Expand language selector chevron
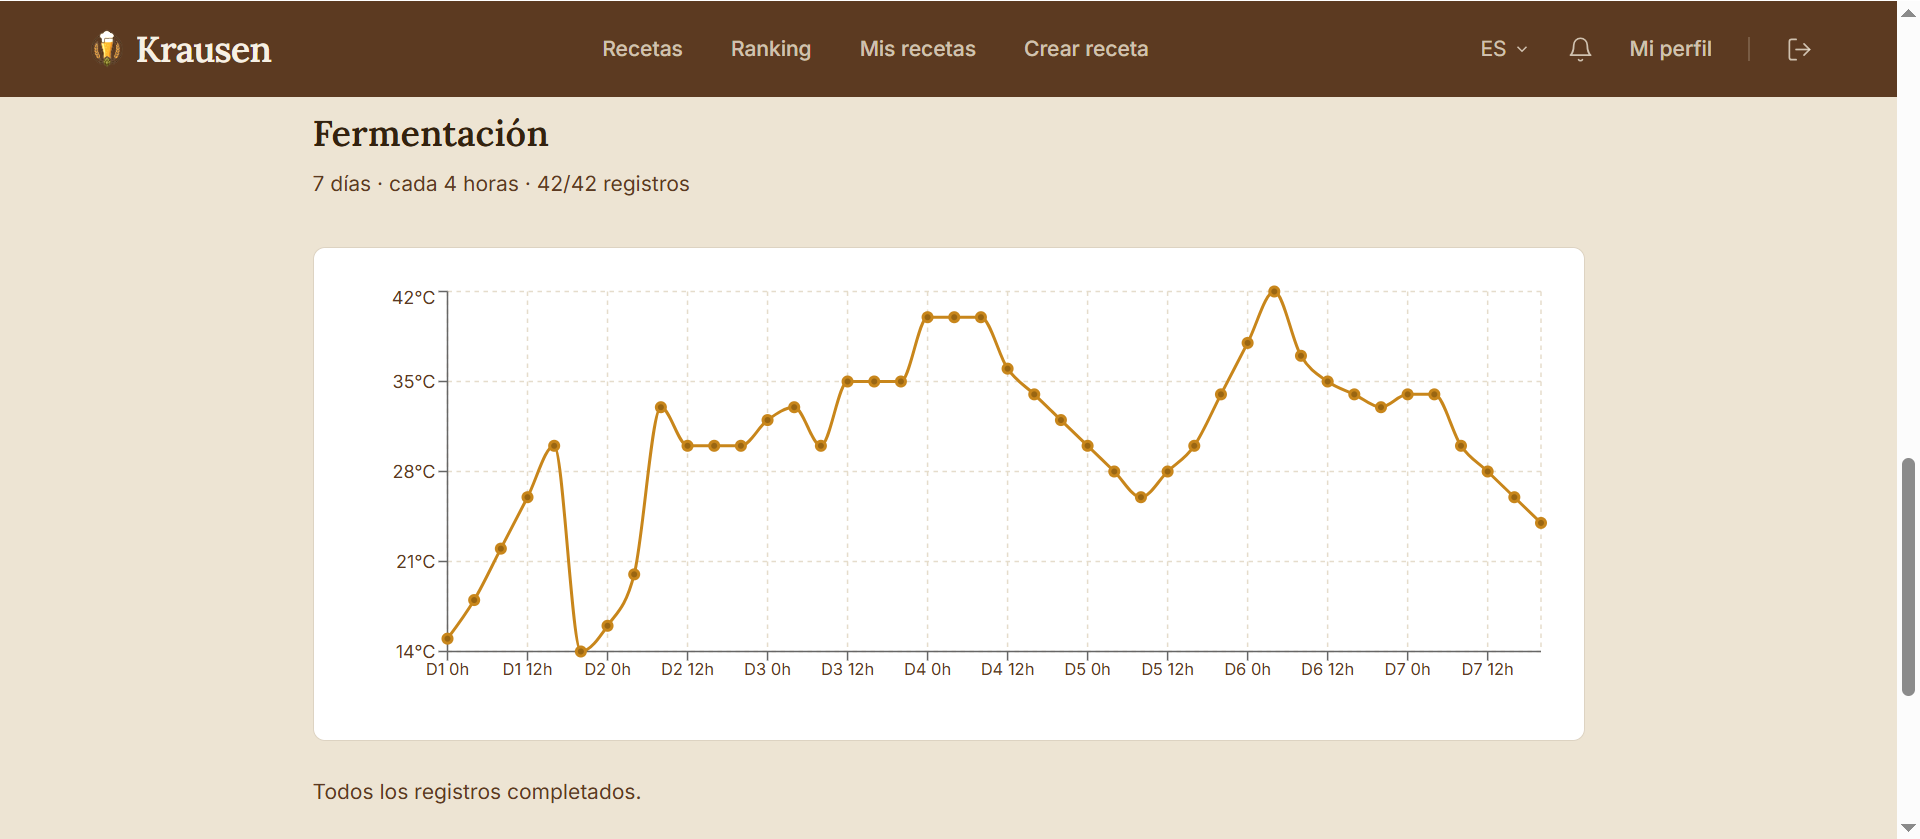Screen dimensions: 1920x839 1522,49
